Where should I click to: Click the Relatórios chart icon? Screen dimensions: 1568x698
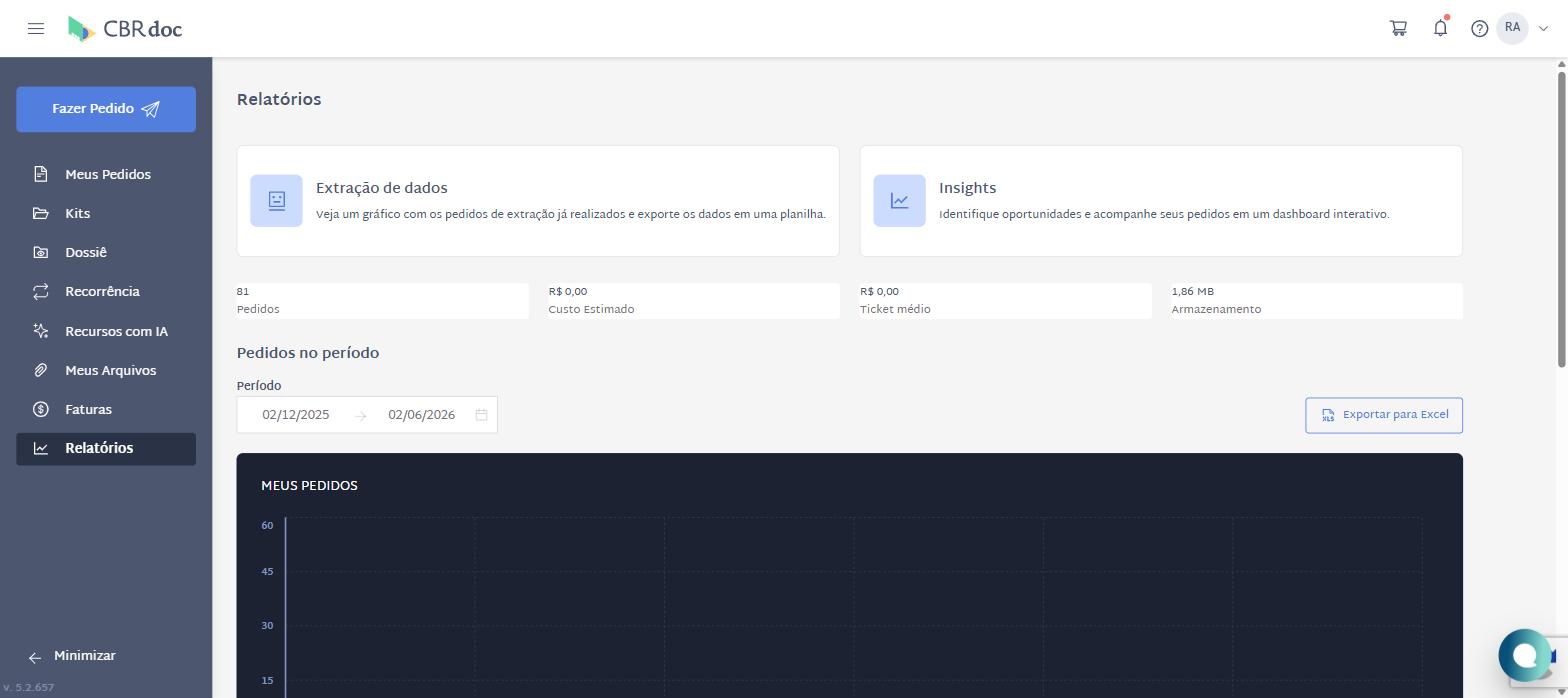tap(40, 448)
